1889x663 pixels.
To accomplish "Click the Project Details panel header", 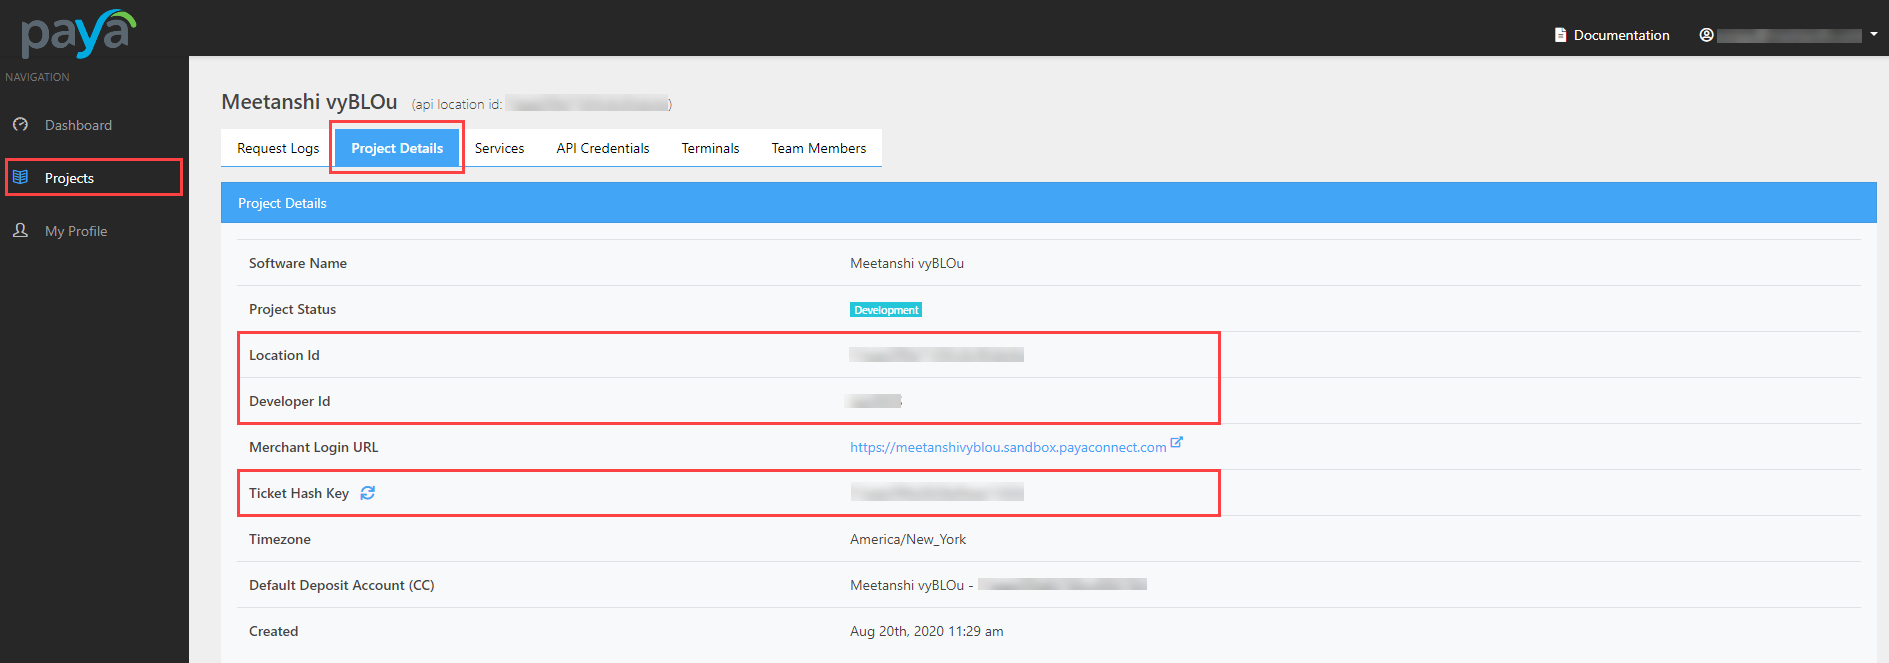I will coord(1048,203).
